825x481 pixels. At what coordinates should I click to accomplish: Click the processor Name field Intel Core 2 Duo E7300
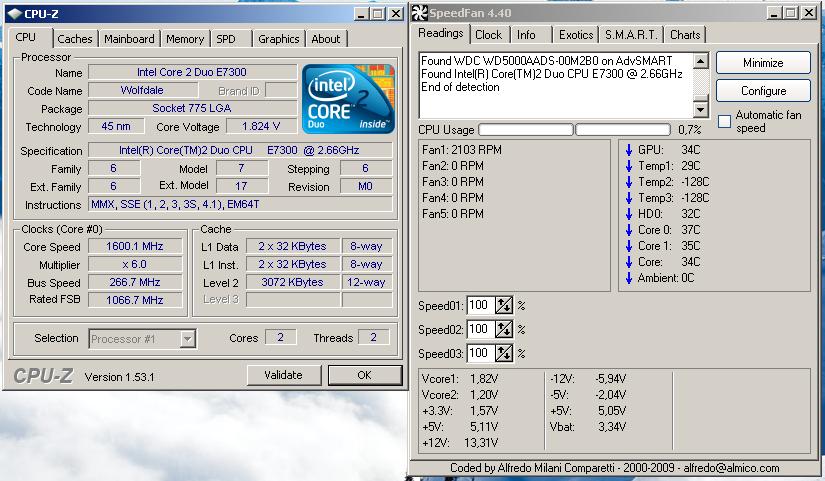[x=192, y=72]
